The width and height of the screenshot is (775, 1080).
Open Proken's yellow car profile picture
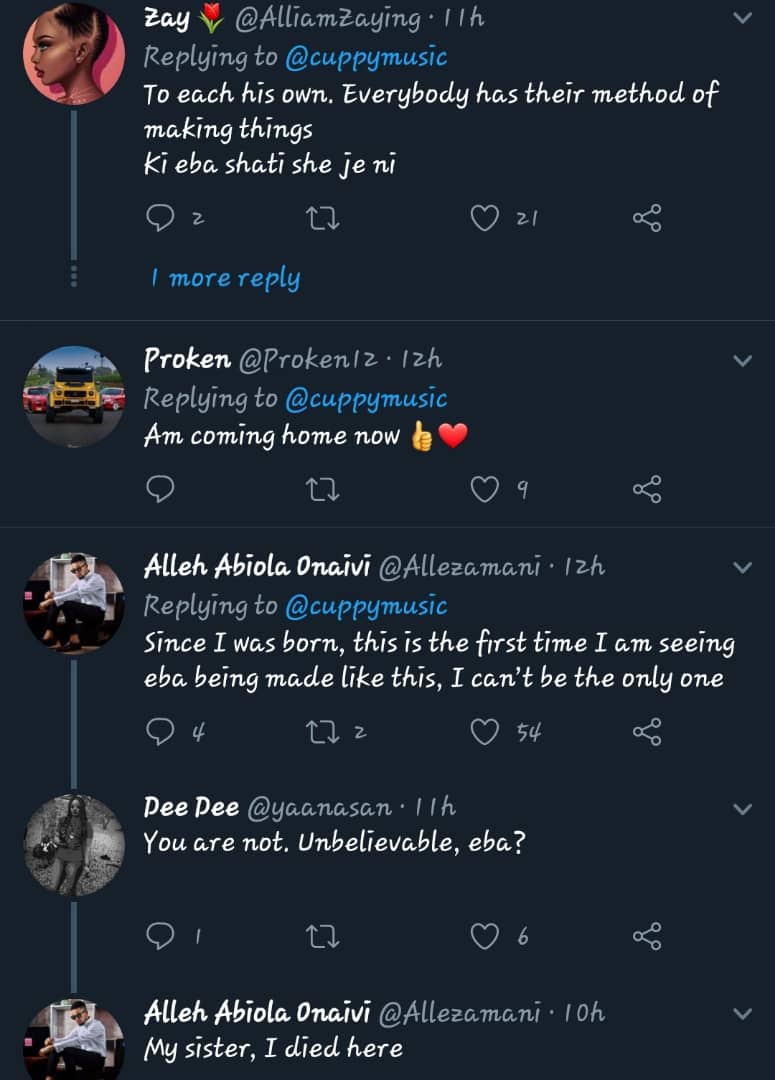(x=73, y=396)
